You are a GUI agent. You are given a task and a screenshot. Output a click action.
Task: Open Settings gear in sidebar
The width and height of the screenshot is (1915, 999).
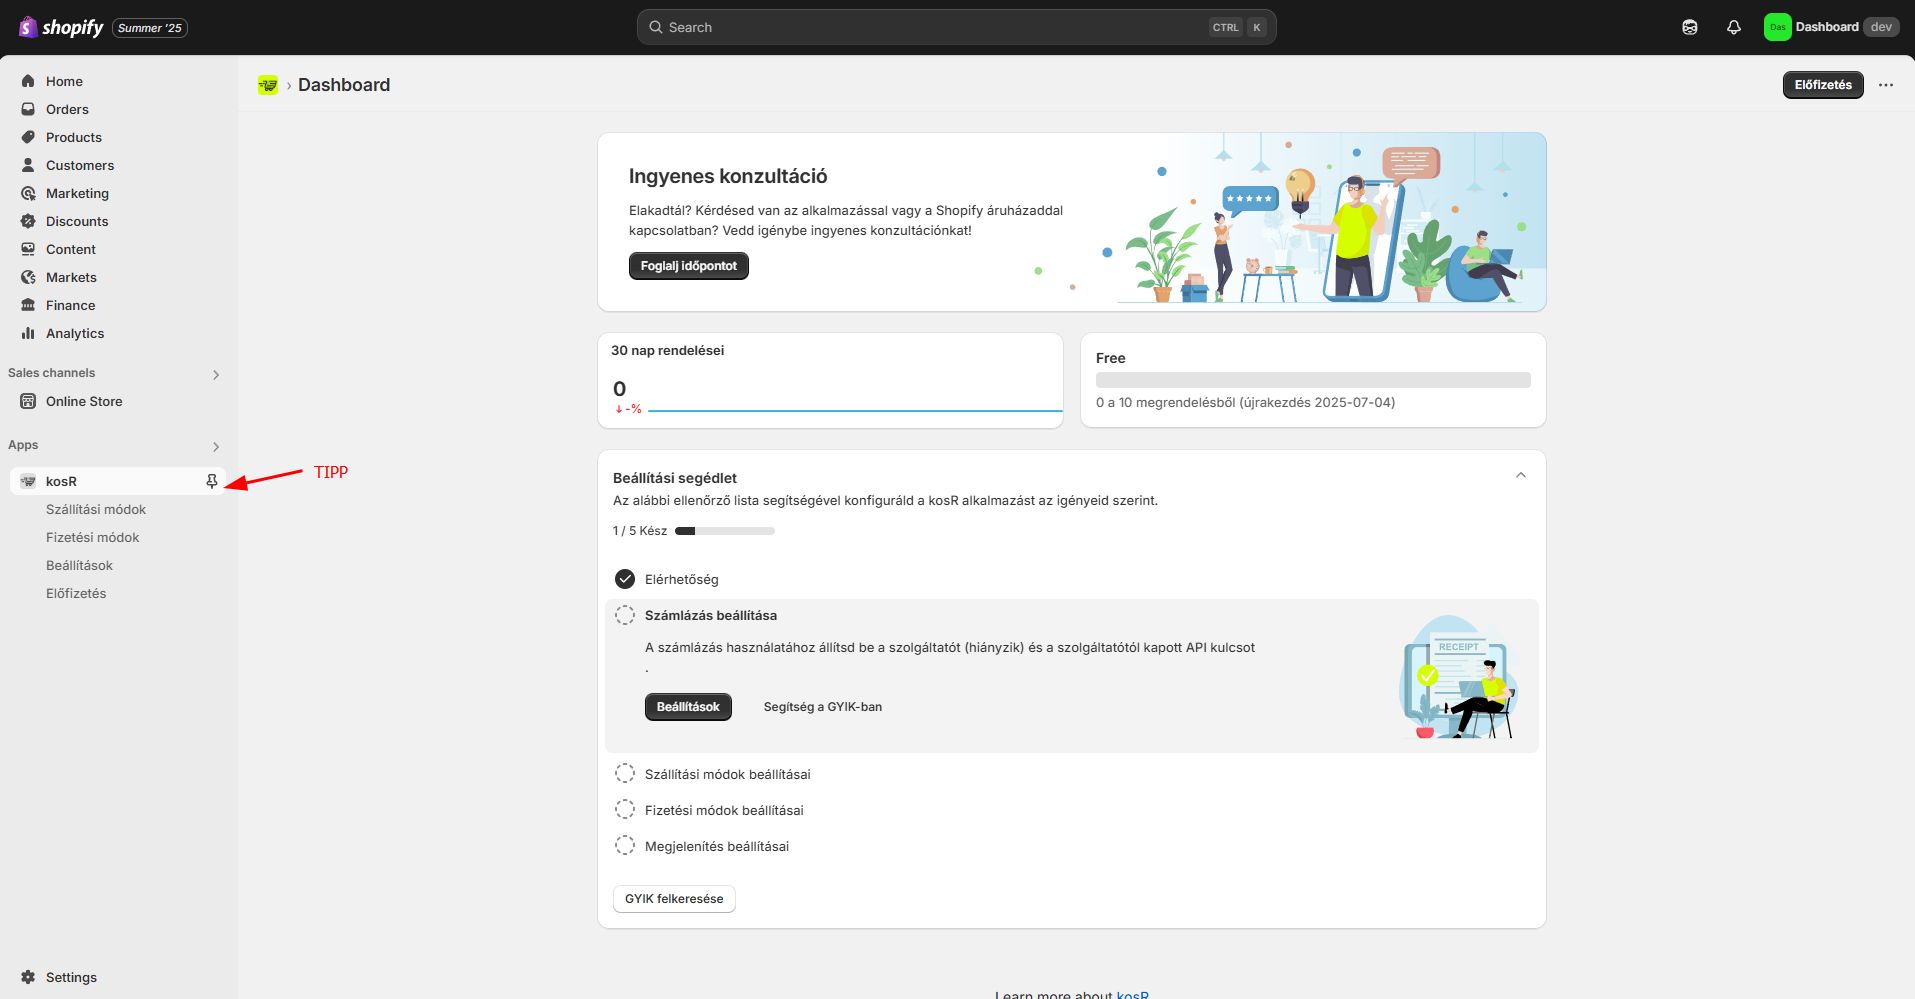(x=28, y=977)
